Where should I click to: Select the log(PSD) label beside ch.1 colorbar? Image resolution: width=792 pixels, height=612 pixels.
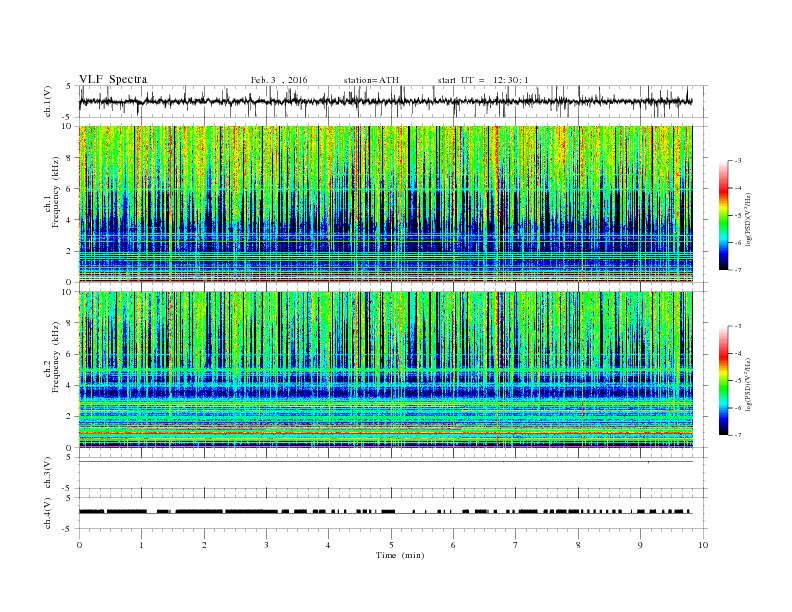point(749,219)
